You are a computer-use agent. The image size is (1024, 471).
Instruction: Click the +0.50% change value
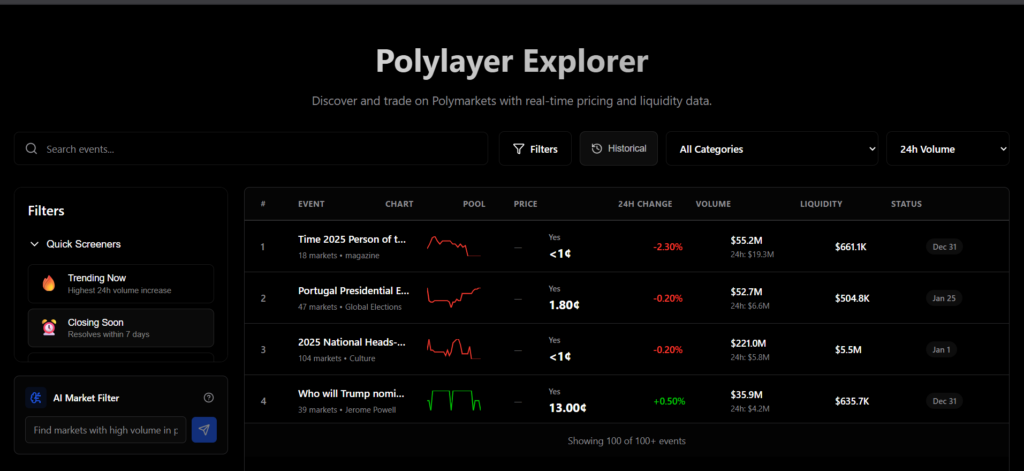[669, 401]
